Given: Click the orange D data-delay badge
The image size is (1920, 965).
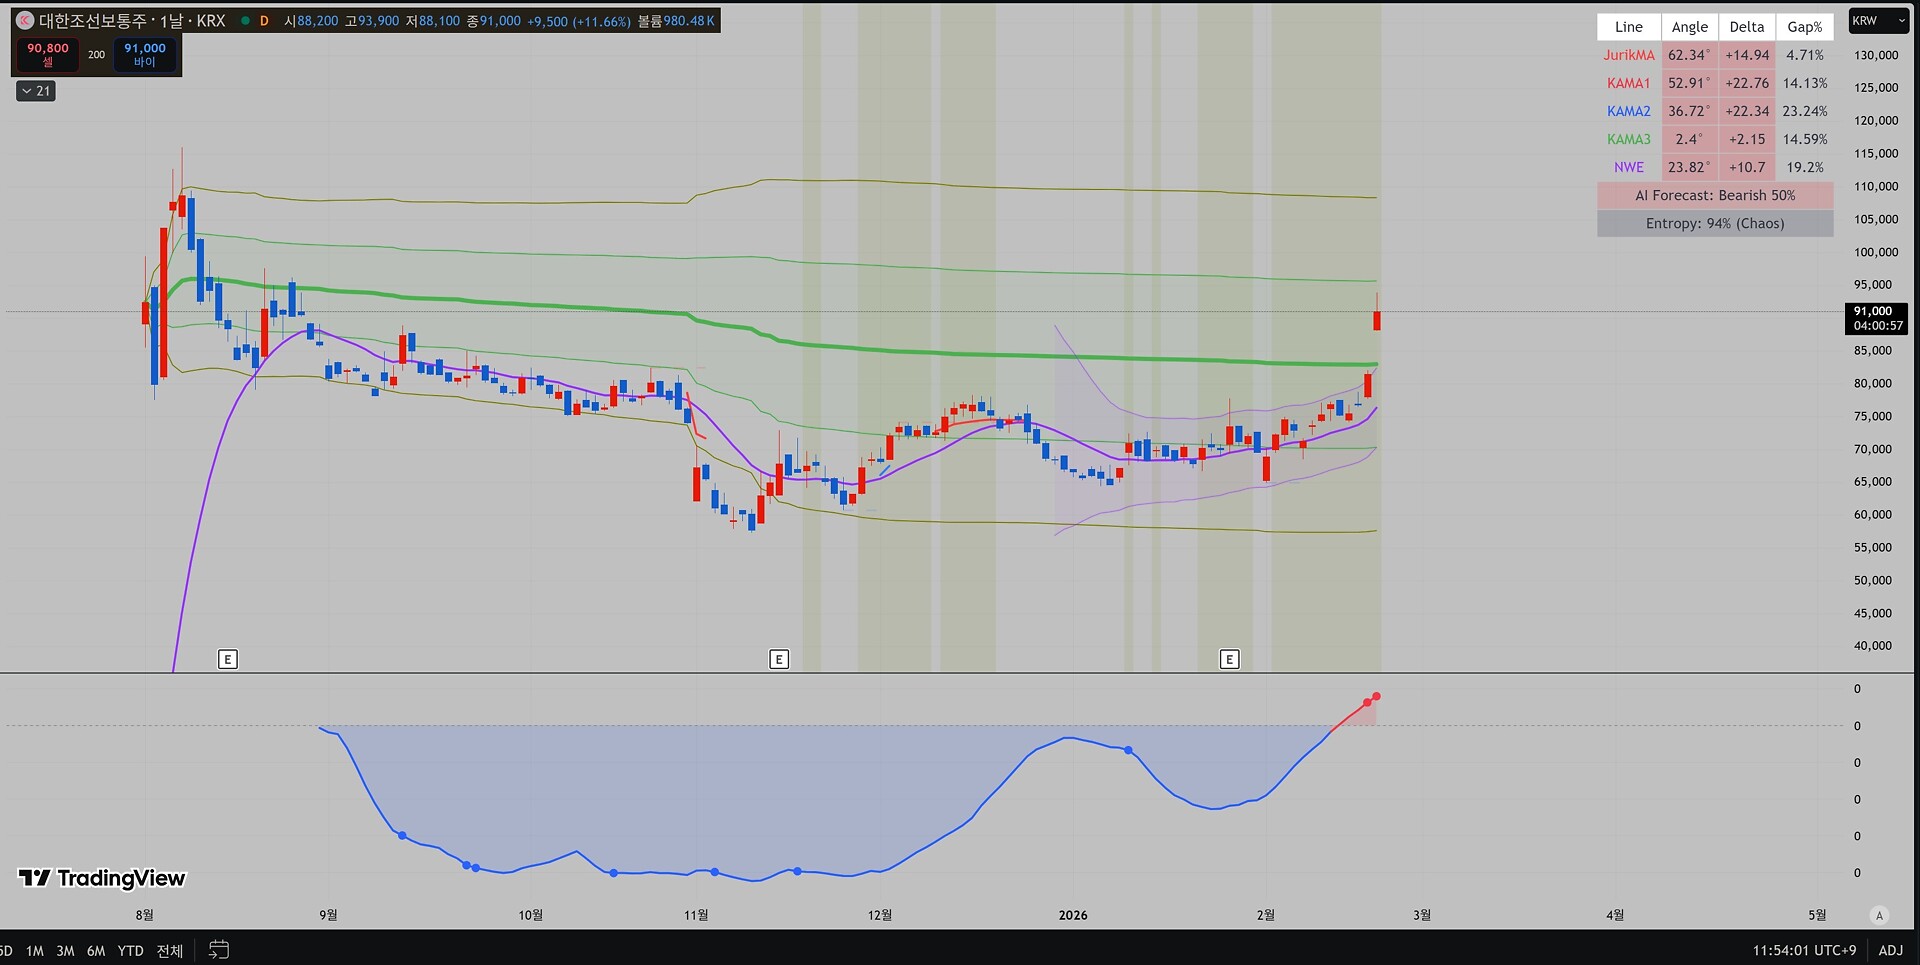Looking at the screenshot, I should (x=264, y=21).
